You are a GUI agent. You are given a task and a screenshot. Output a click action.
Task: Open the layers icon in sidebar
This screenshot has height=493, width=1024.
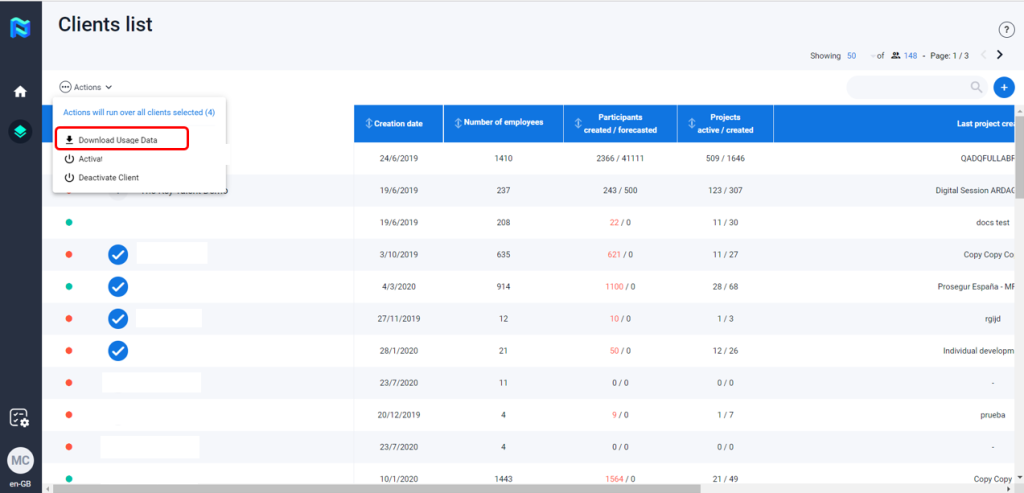(20, 131)
